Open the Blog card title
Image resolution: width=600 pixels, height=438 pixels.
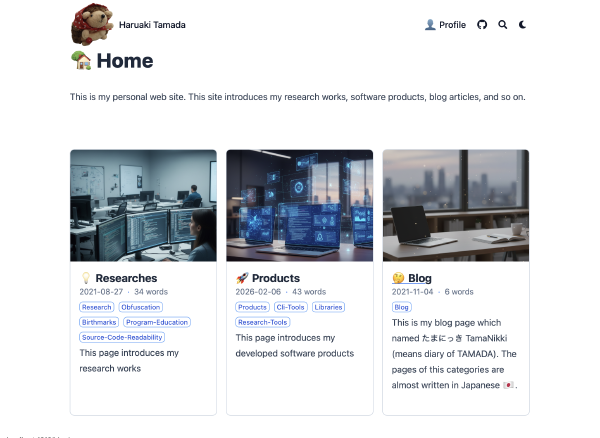[x=420, y=278]
